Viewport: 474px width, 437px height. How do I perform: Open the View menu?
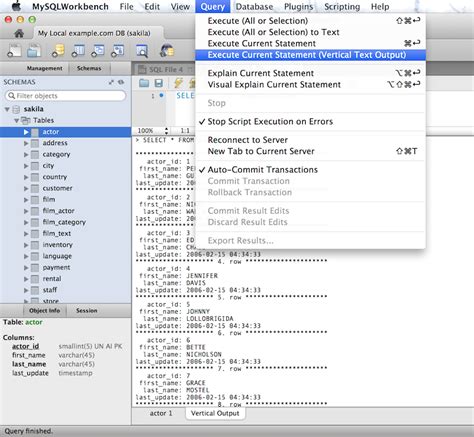pos(180,6)
